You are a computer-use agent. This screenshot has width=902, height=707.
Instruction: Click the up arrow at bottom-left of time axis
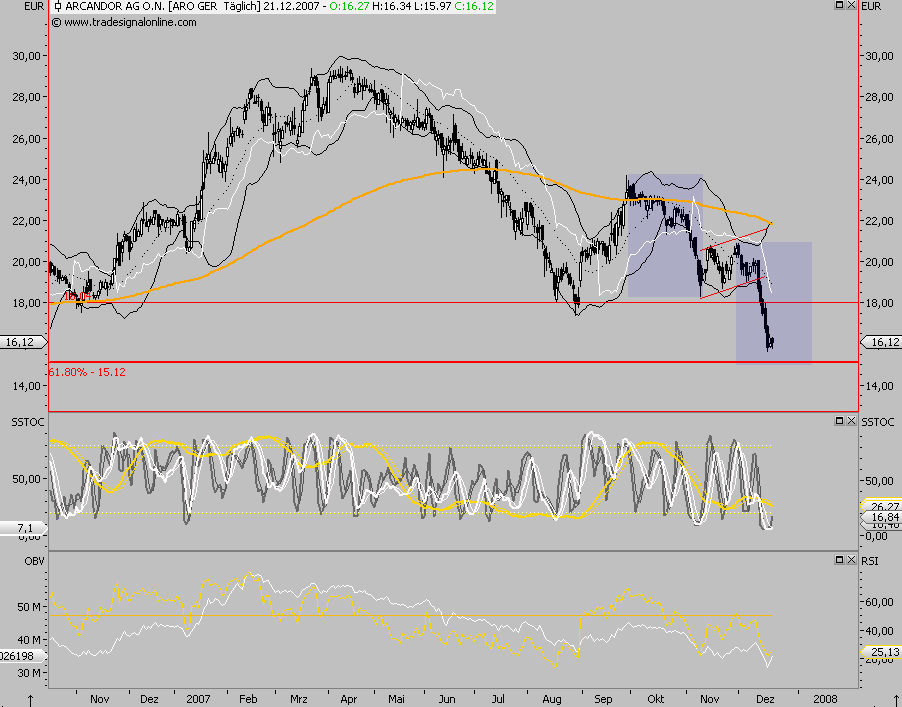point(31,699)
